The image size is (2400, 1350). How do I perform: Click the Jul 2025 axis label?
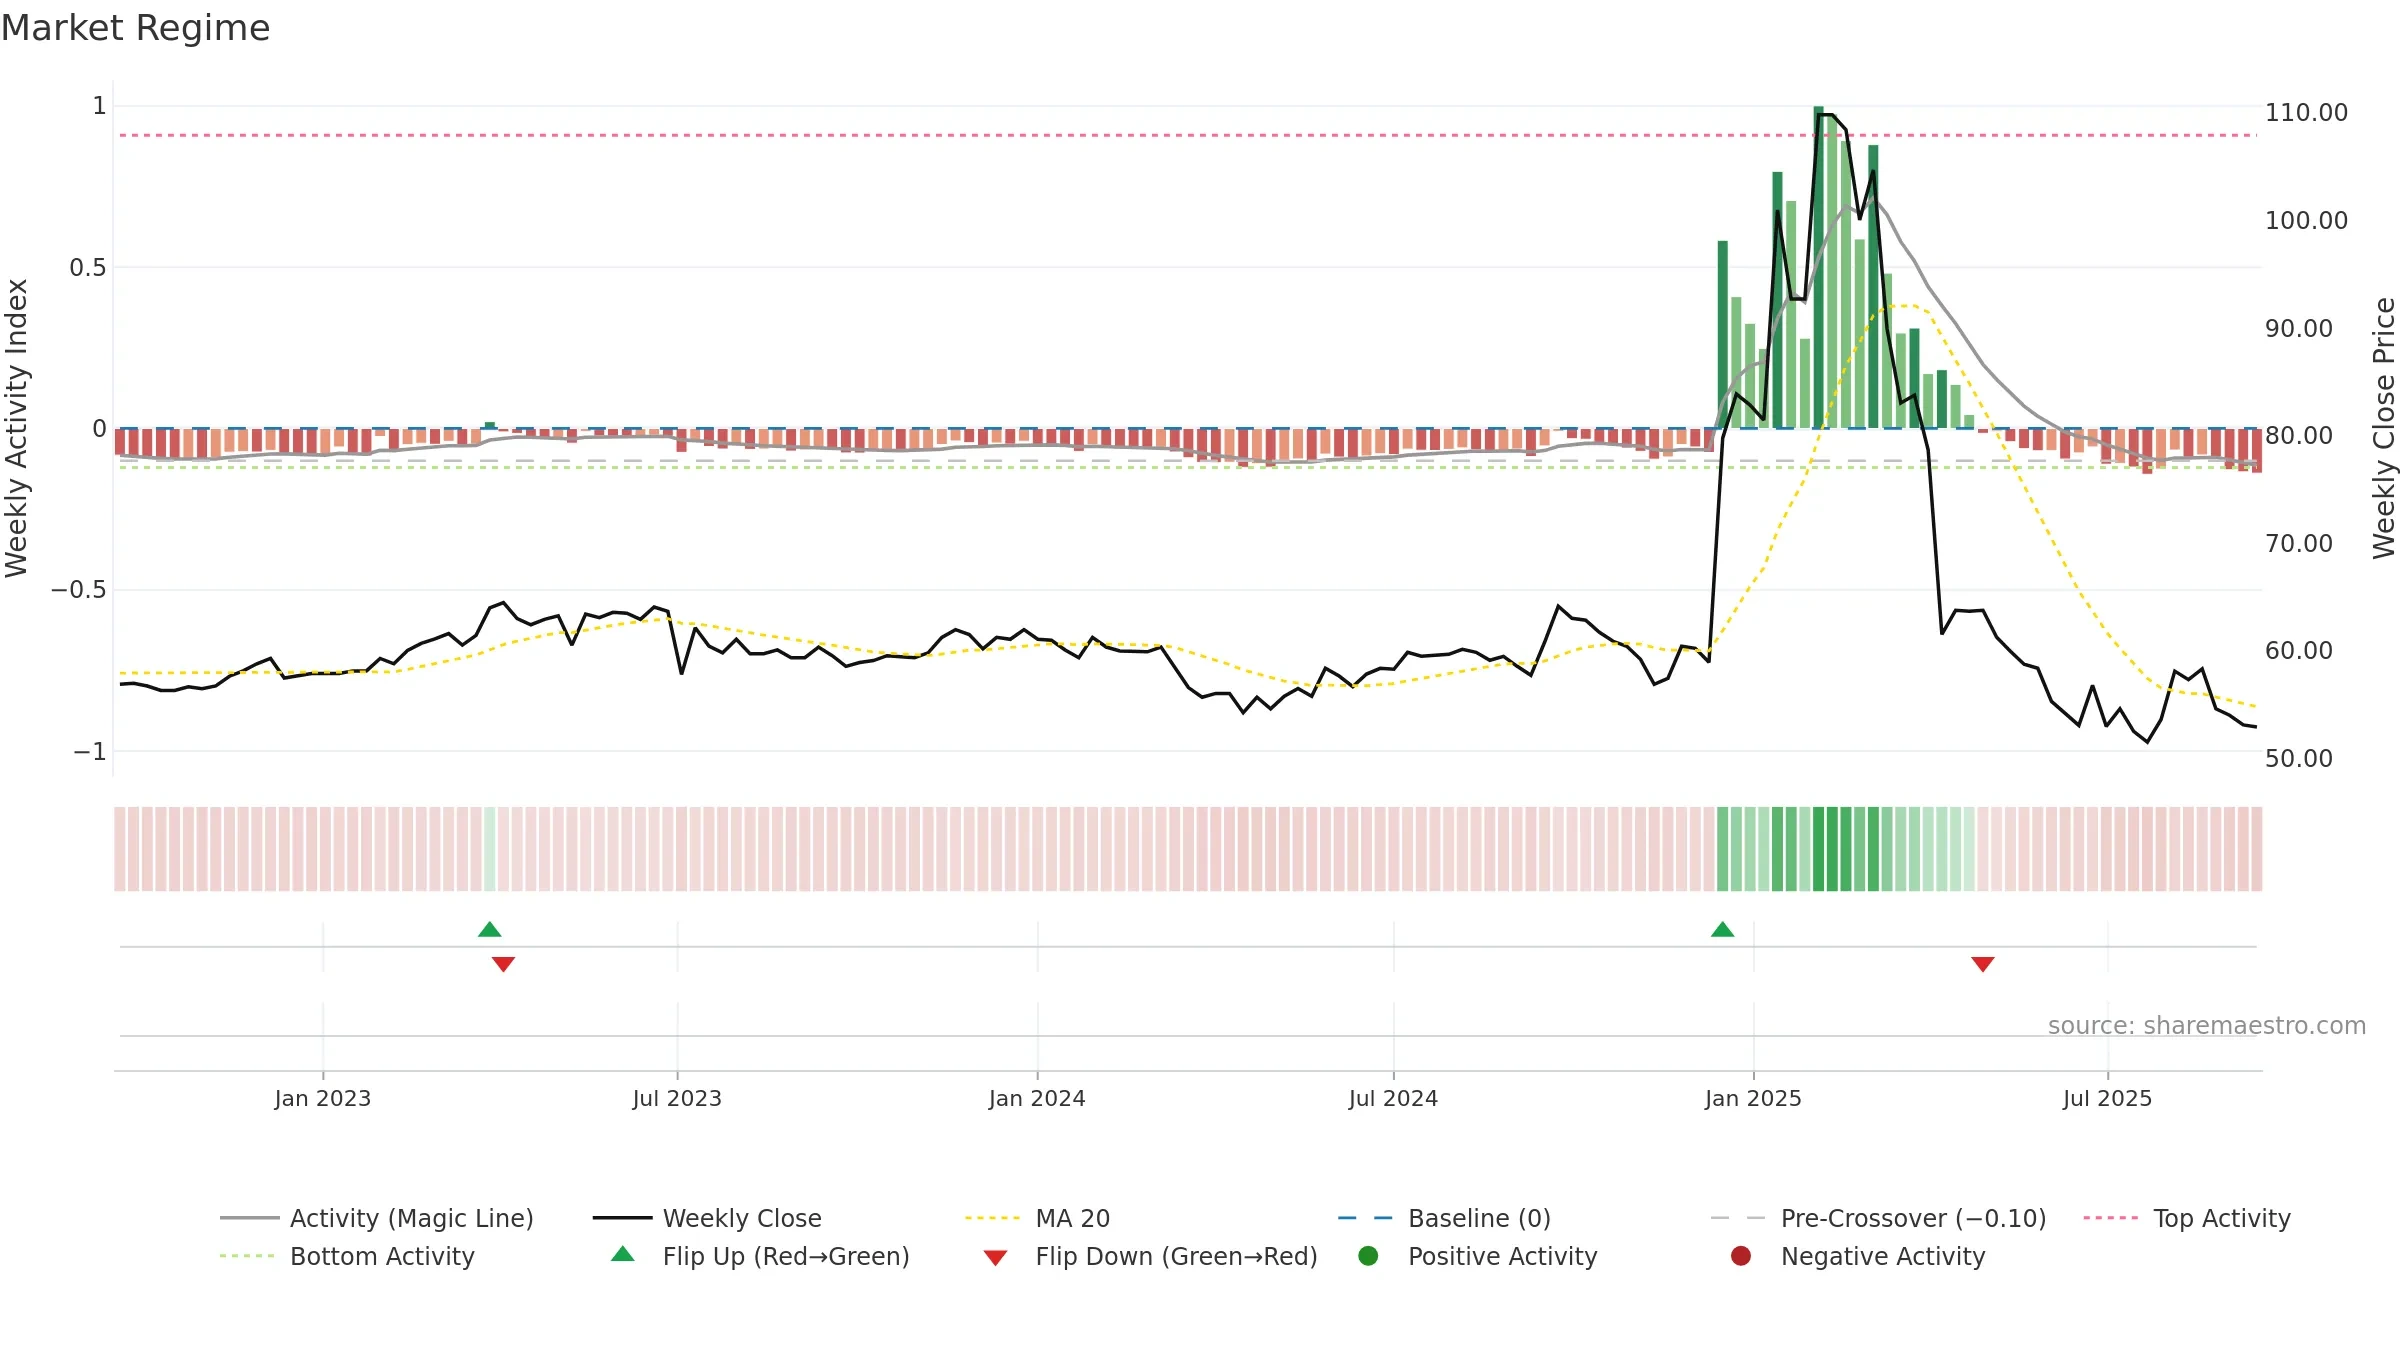(2107, 1098)
